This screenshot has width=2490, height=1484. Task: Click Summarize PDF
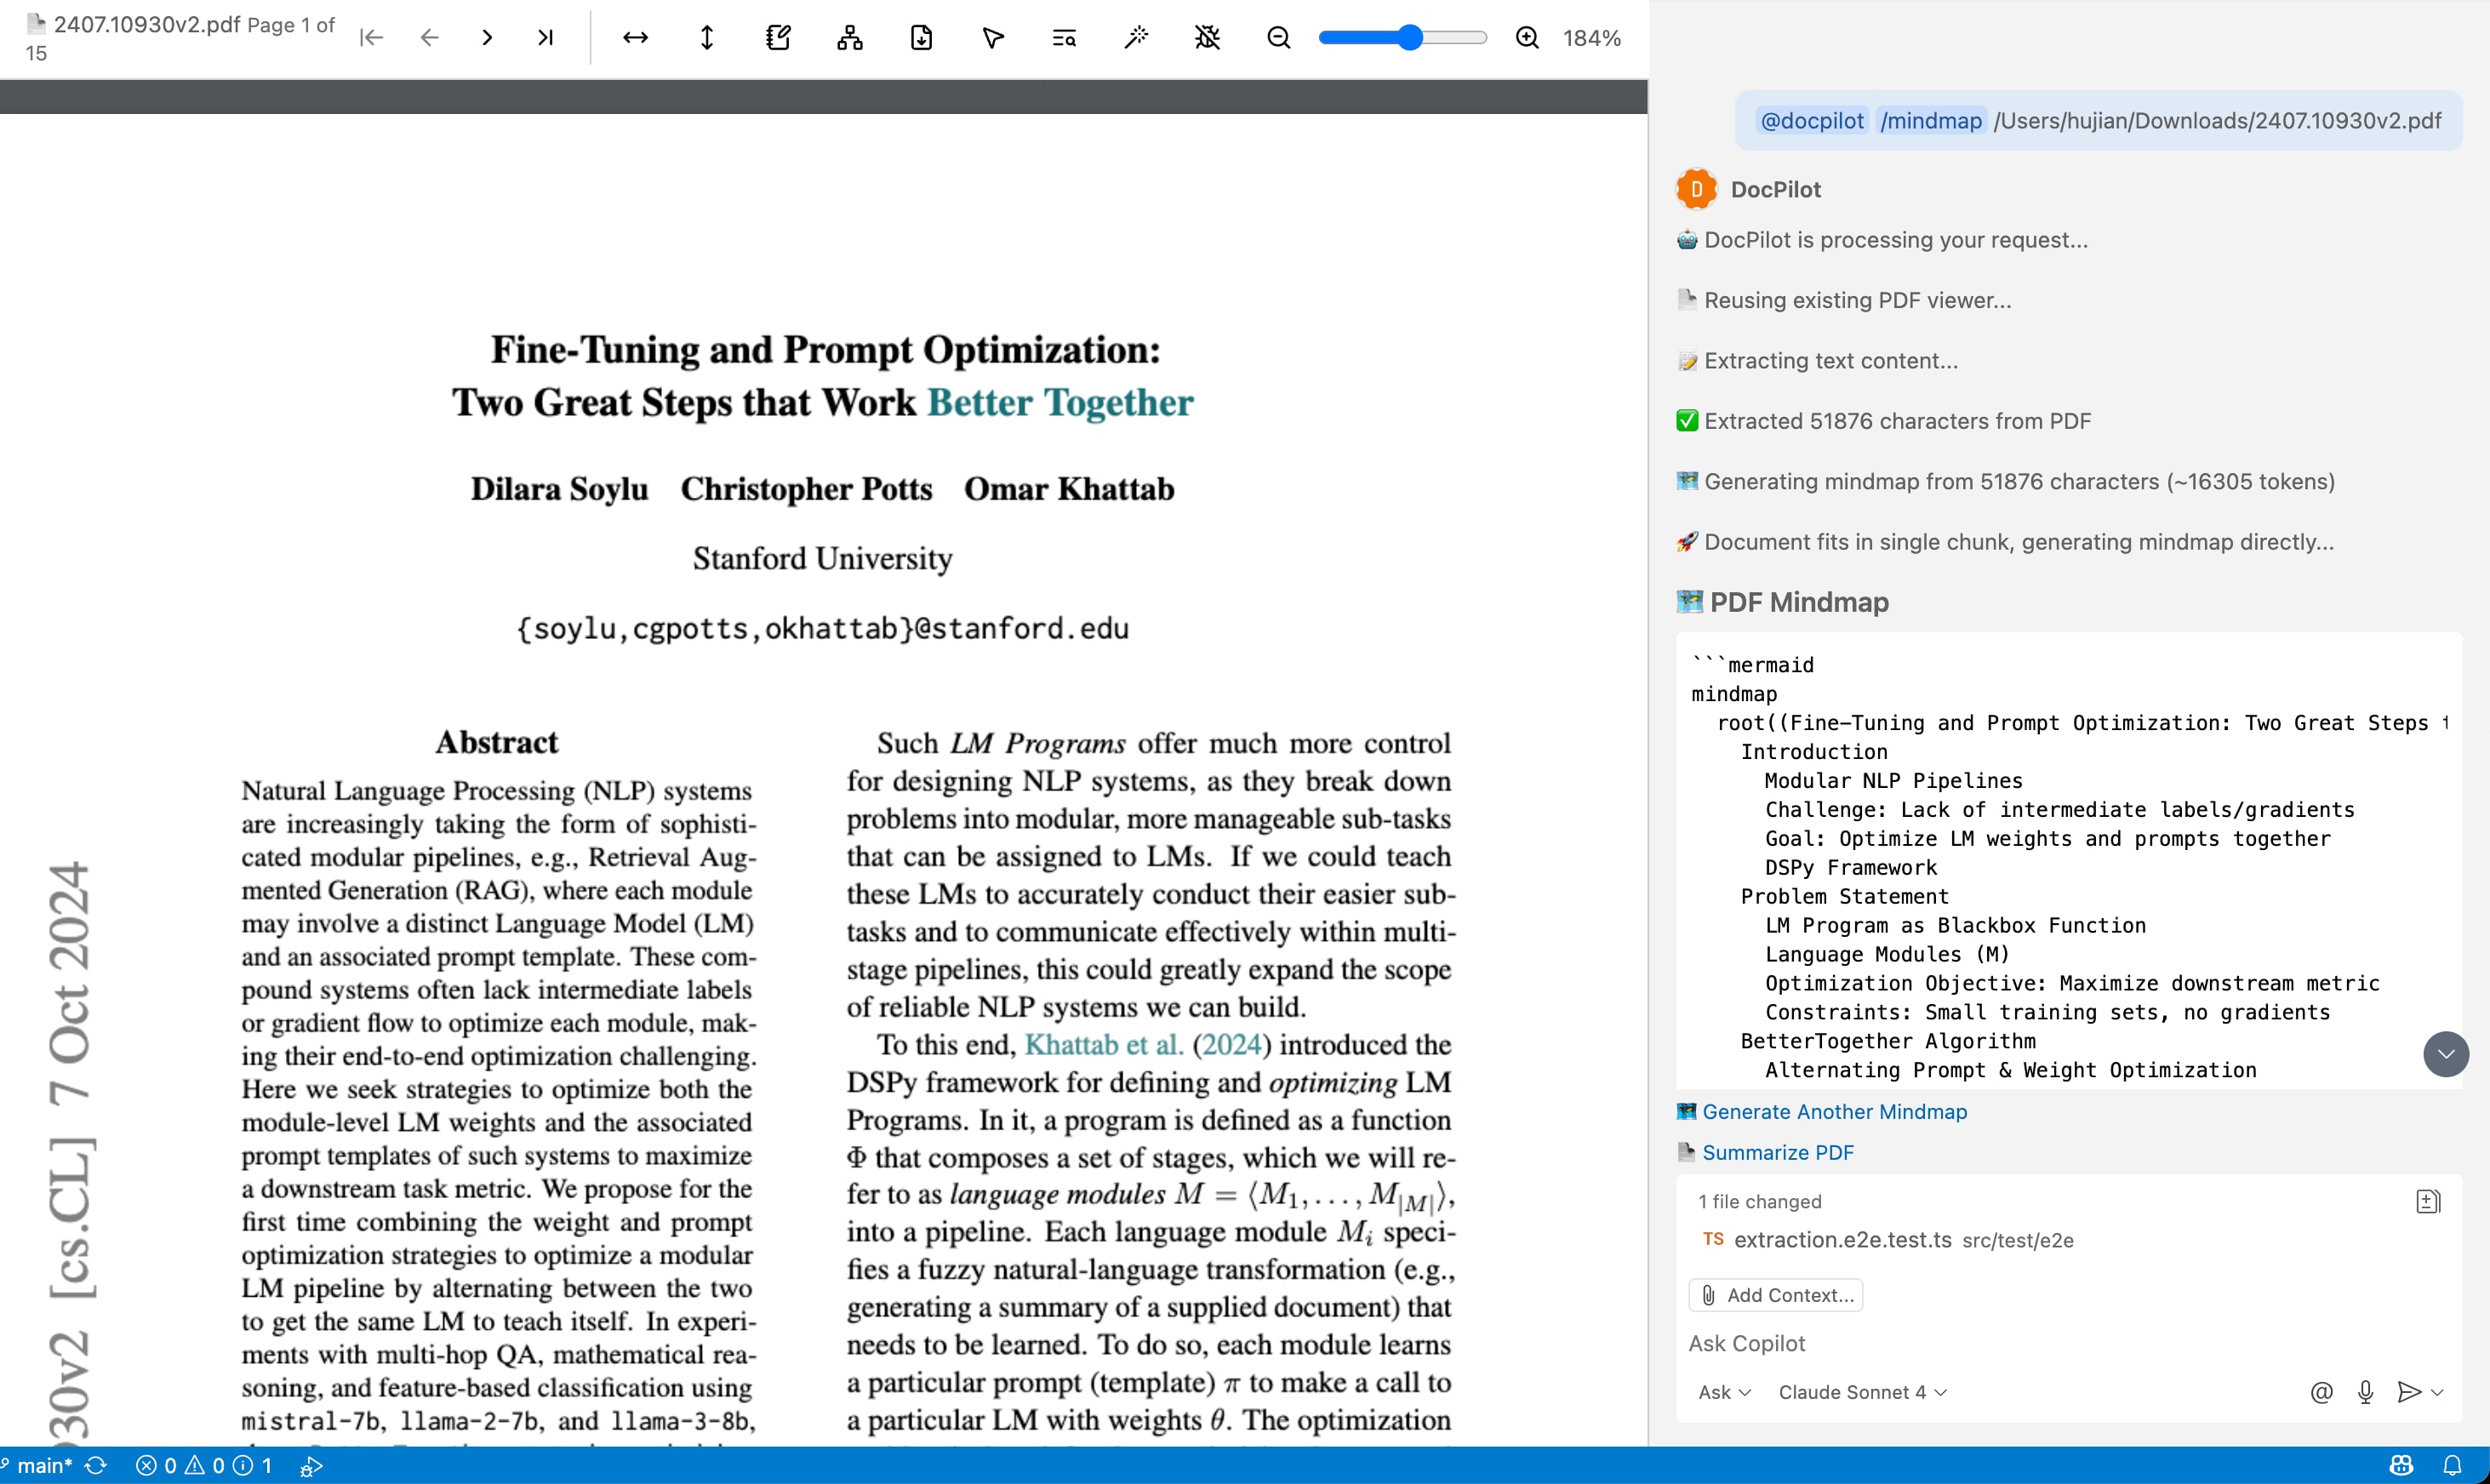click(1779, 1152)
